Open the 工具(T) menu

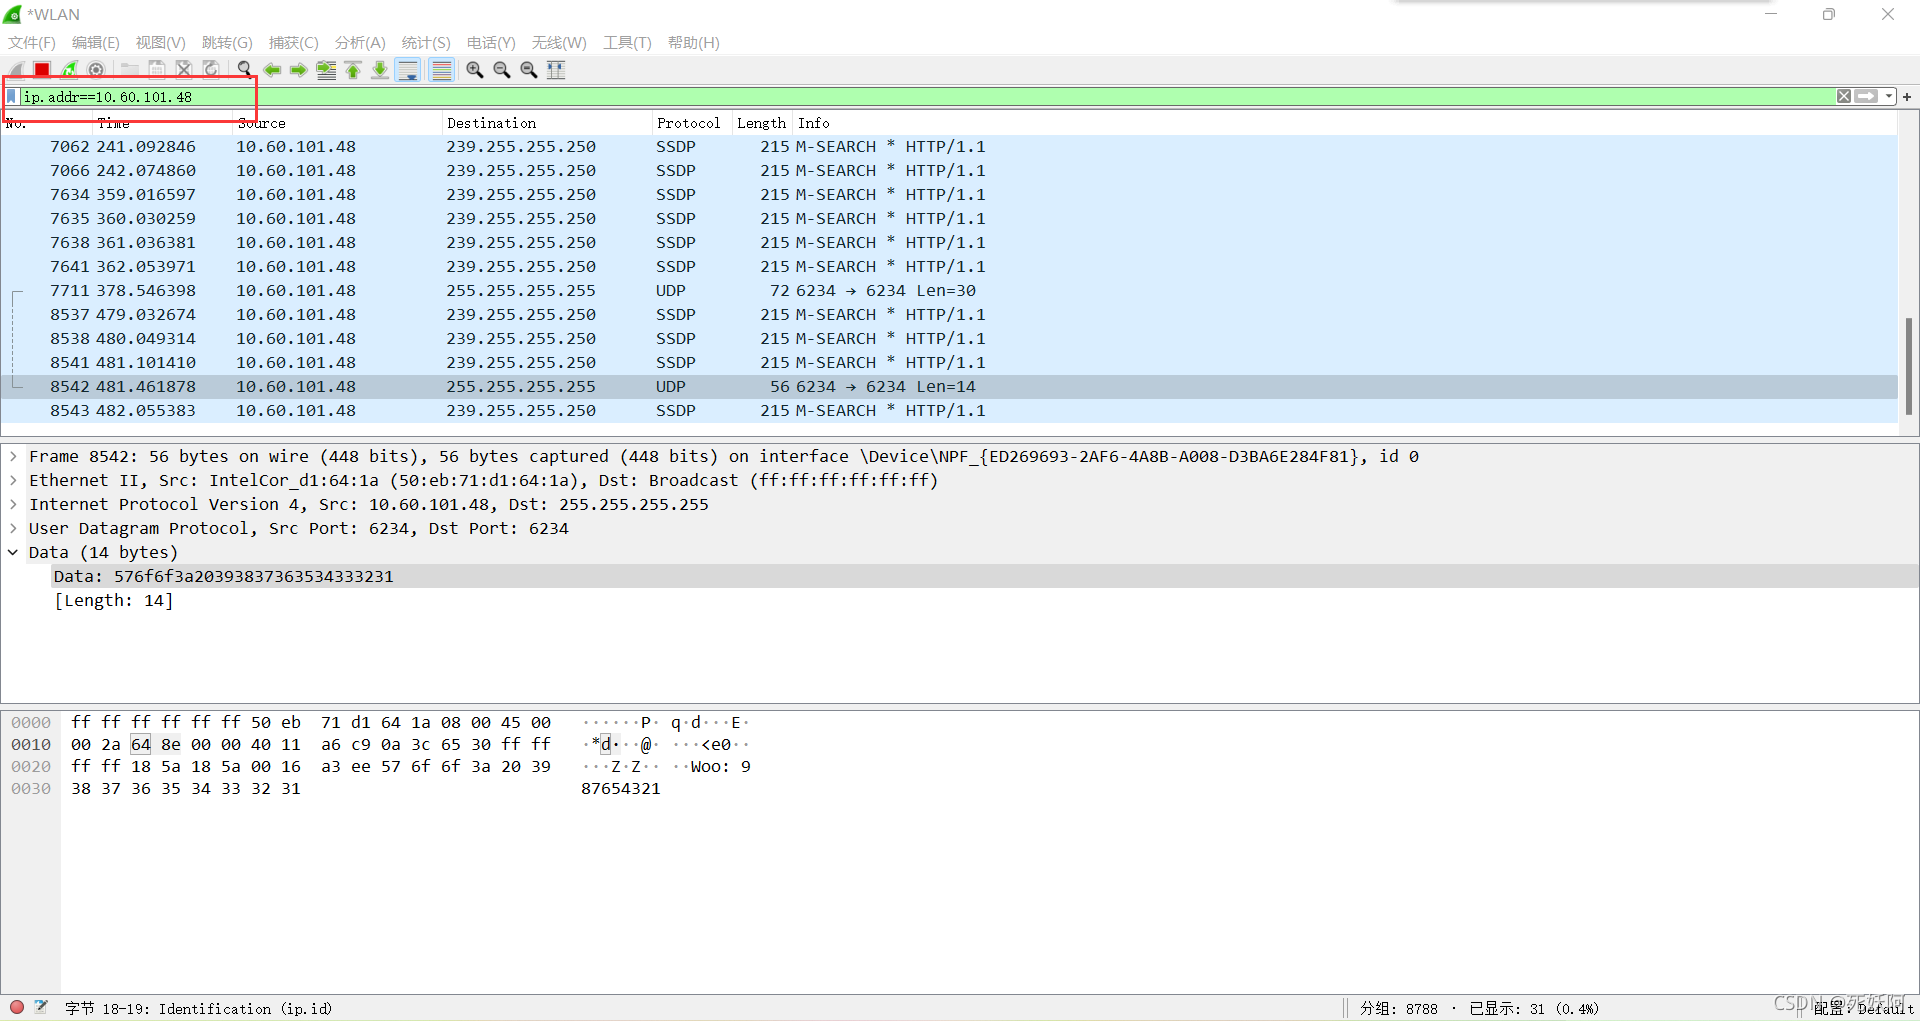tap(627, 42)
